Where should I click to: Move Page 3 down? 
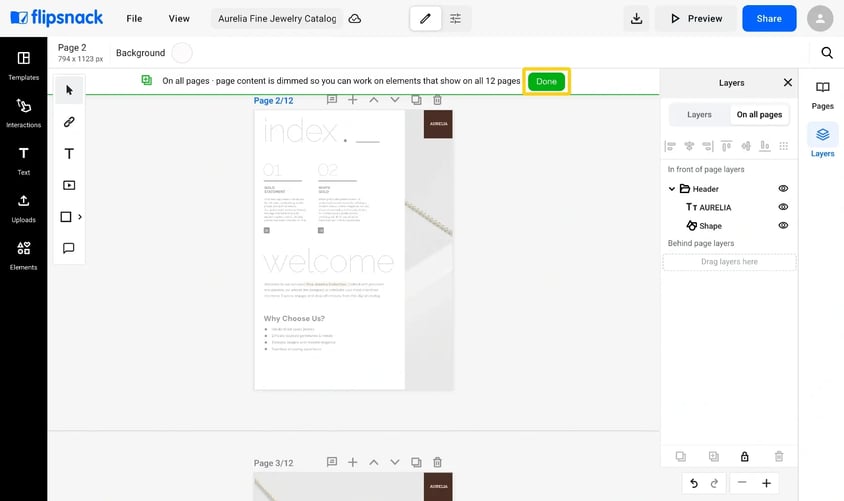click(x=395, y=462)
